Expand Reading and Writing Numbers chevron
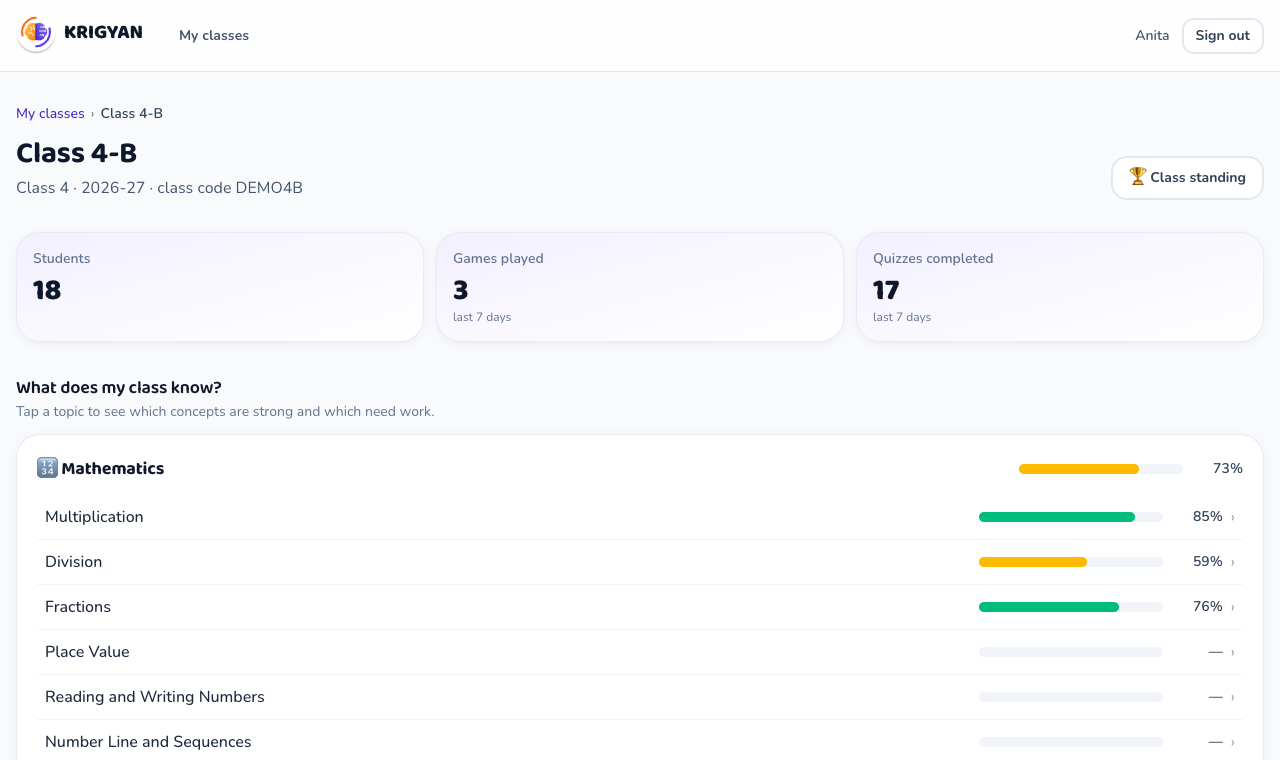The height and width of the screenshot is (760, 1280). point(1233,697)
